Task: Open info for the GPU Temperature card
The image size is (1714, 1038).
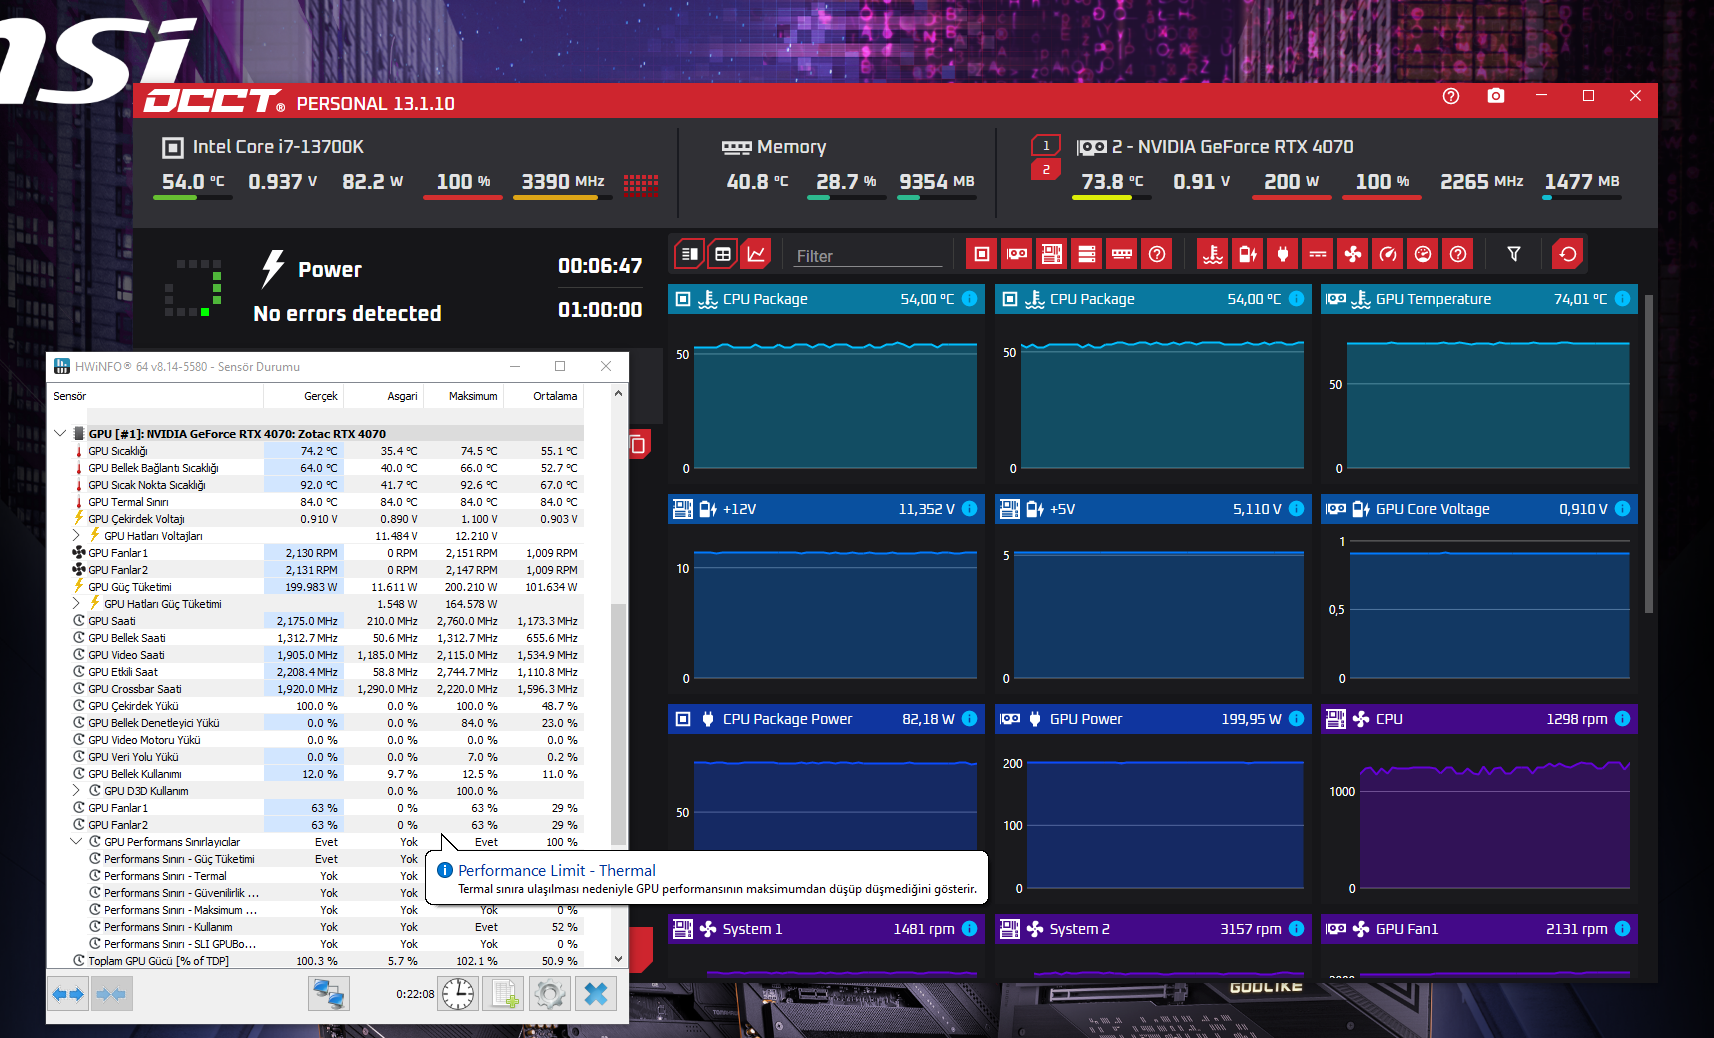Action: (1622, 299)
